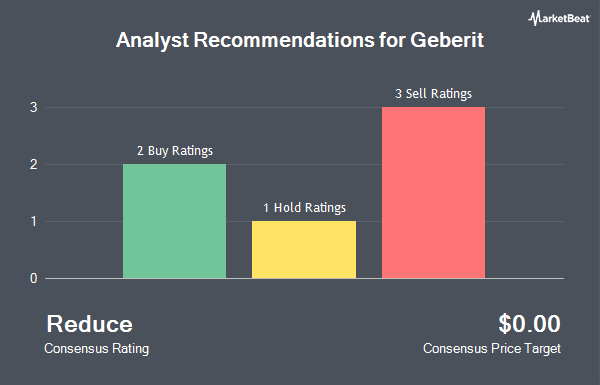The image size is (600, 385).
Task: Click the gridline at value 3
Action: pos(304,108)
